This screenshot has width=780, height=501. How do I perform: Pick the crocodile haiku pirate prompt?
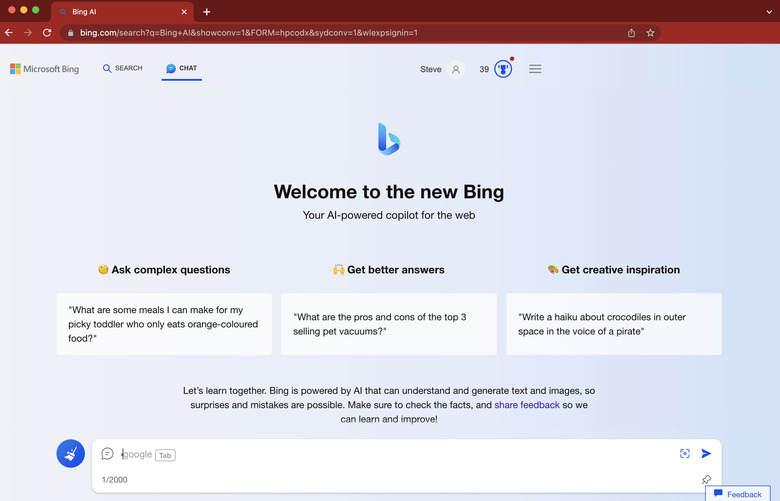pyautogui.click(x=613, y=324)
